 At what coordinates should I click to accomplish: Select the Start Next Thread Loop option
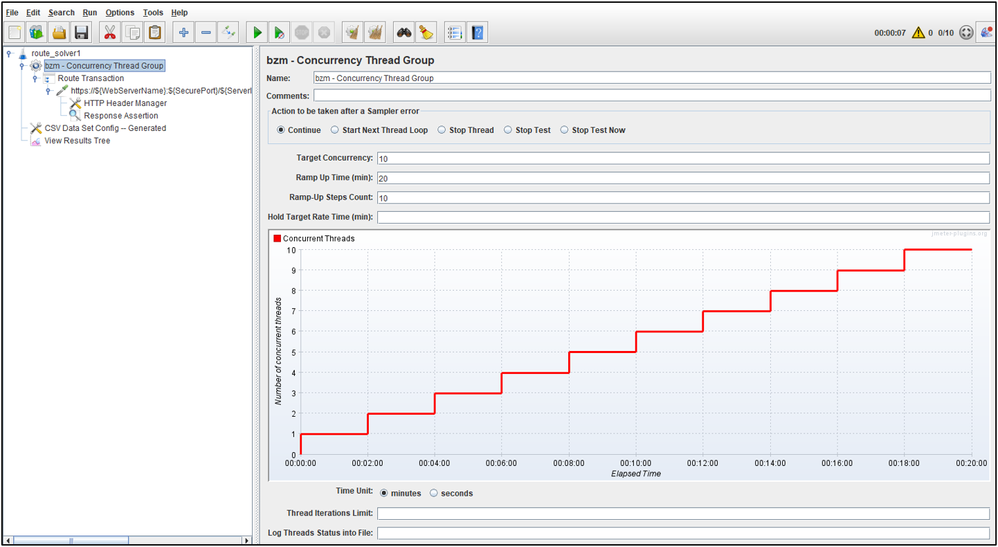[x=335, y=130]
